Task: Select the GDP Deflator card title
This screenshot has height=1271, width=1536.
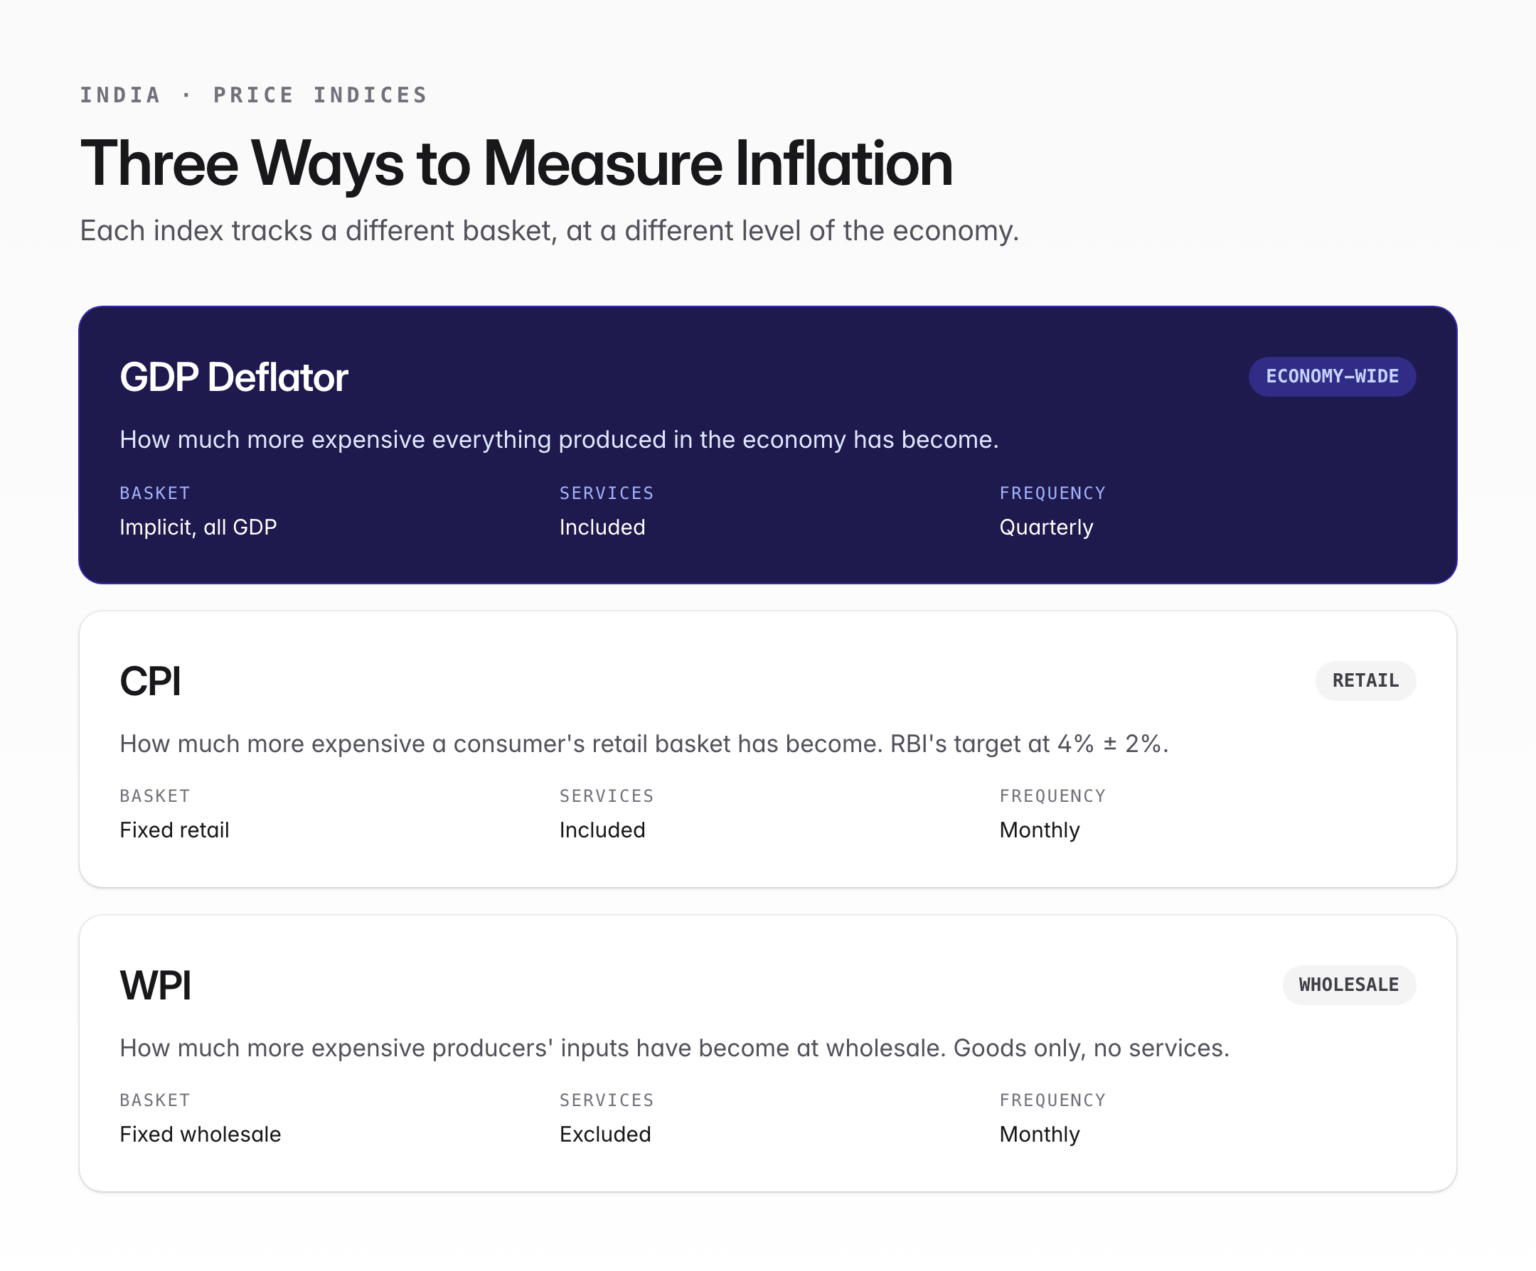Action: 234,378
